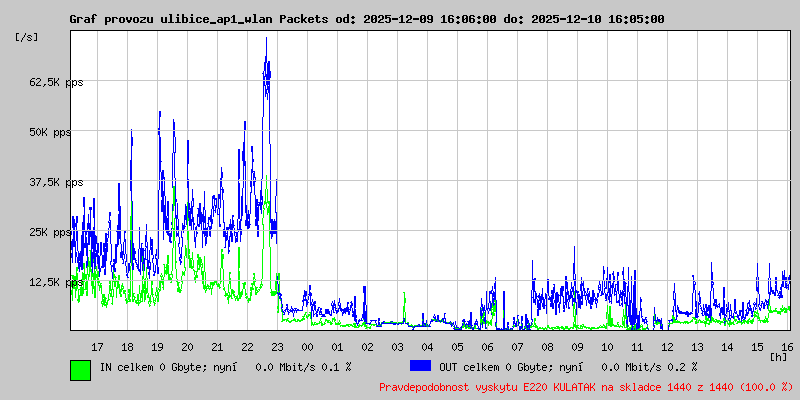Image resolution: width=800 pixels, height=400 pixels.
Task: Click the '16' hour tick label
Action: click(x=786, y=347)
